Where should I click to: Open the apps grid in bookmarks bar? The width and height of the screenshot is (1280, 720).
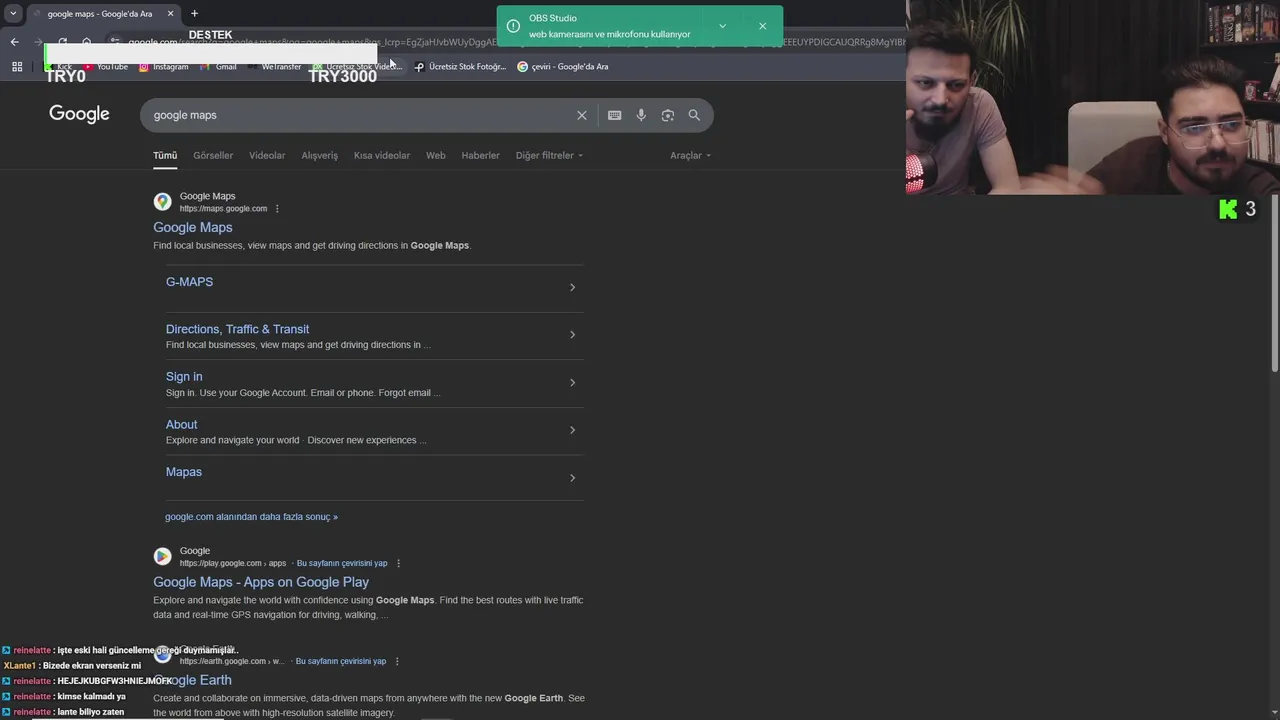click(x=17, y=66)
